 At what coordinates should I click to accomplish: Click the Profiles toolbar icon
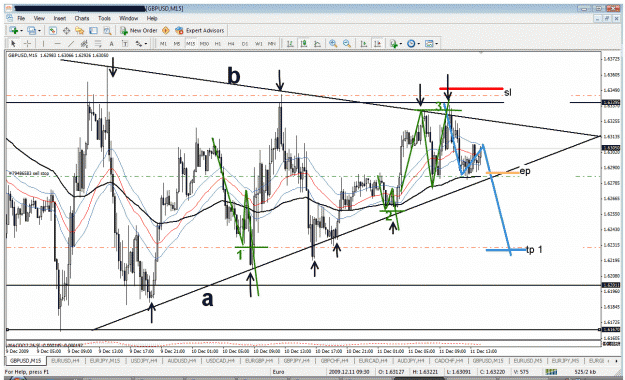pos(31,30)
